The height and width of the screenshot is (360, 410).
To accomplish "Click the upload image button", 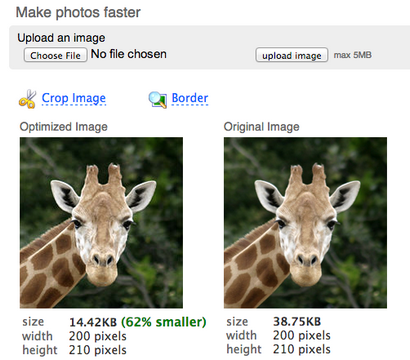I will (x=292, y=55).
